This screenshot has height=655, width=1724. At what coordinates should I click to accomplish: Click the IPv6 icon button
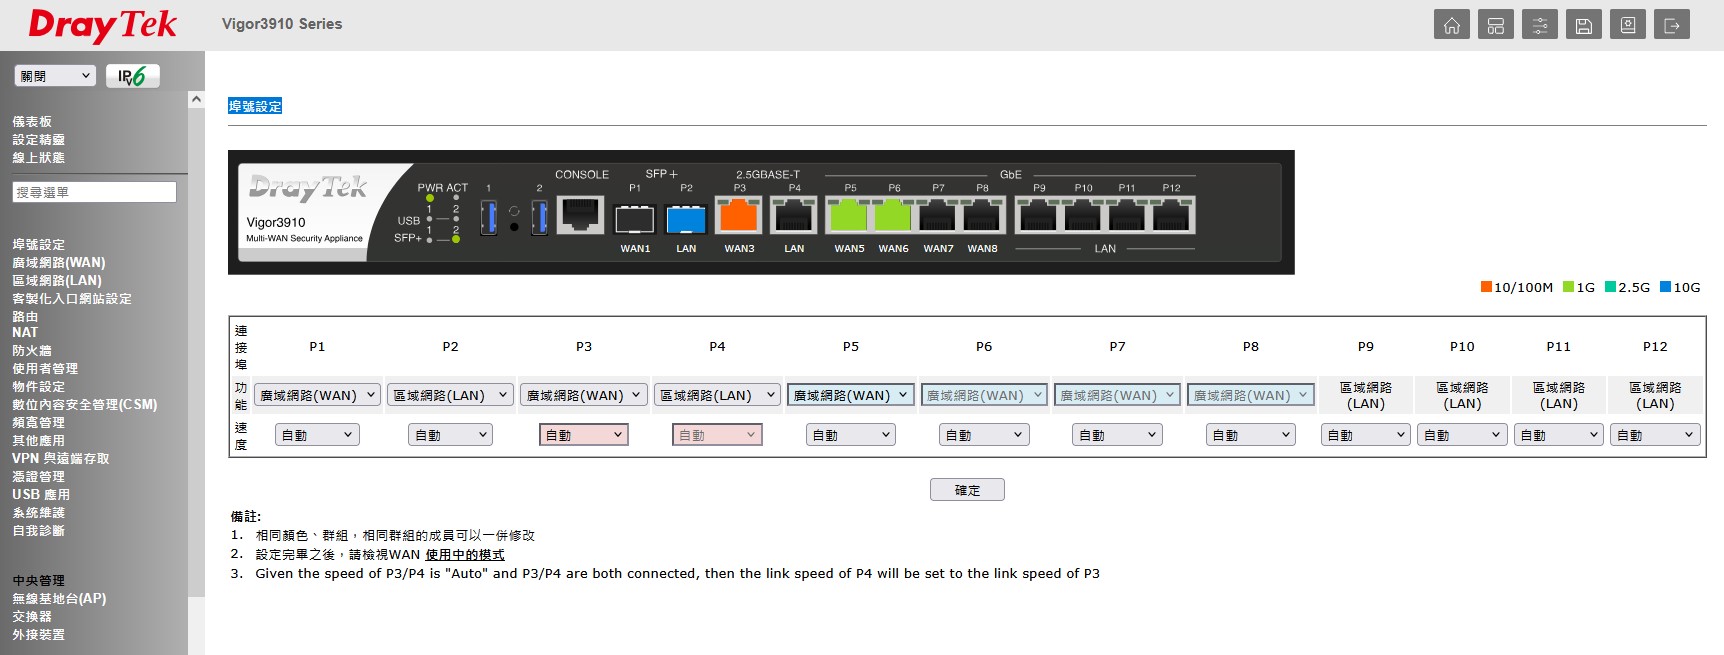pos(132,76)
